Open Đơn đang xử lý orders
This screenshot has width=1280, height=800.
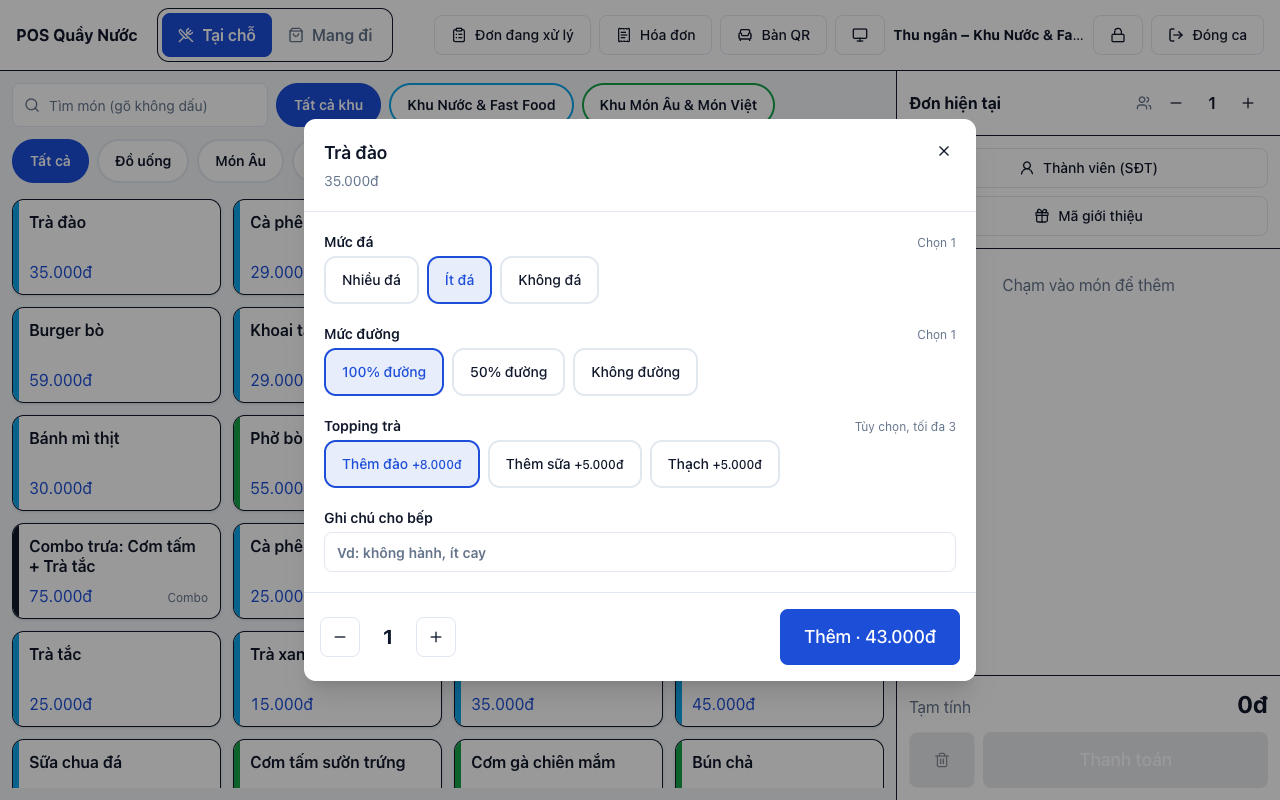point(513,35)
